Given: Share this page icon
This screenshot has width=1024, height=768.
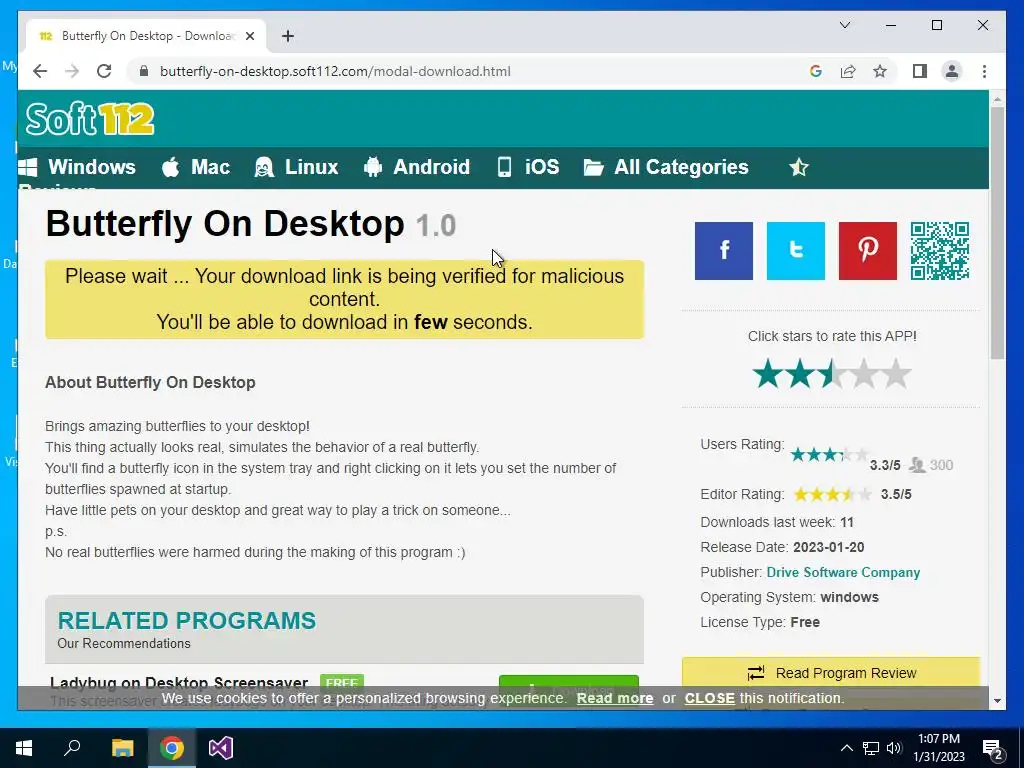Looking at the screenshot, I should [x=848, y=71].
